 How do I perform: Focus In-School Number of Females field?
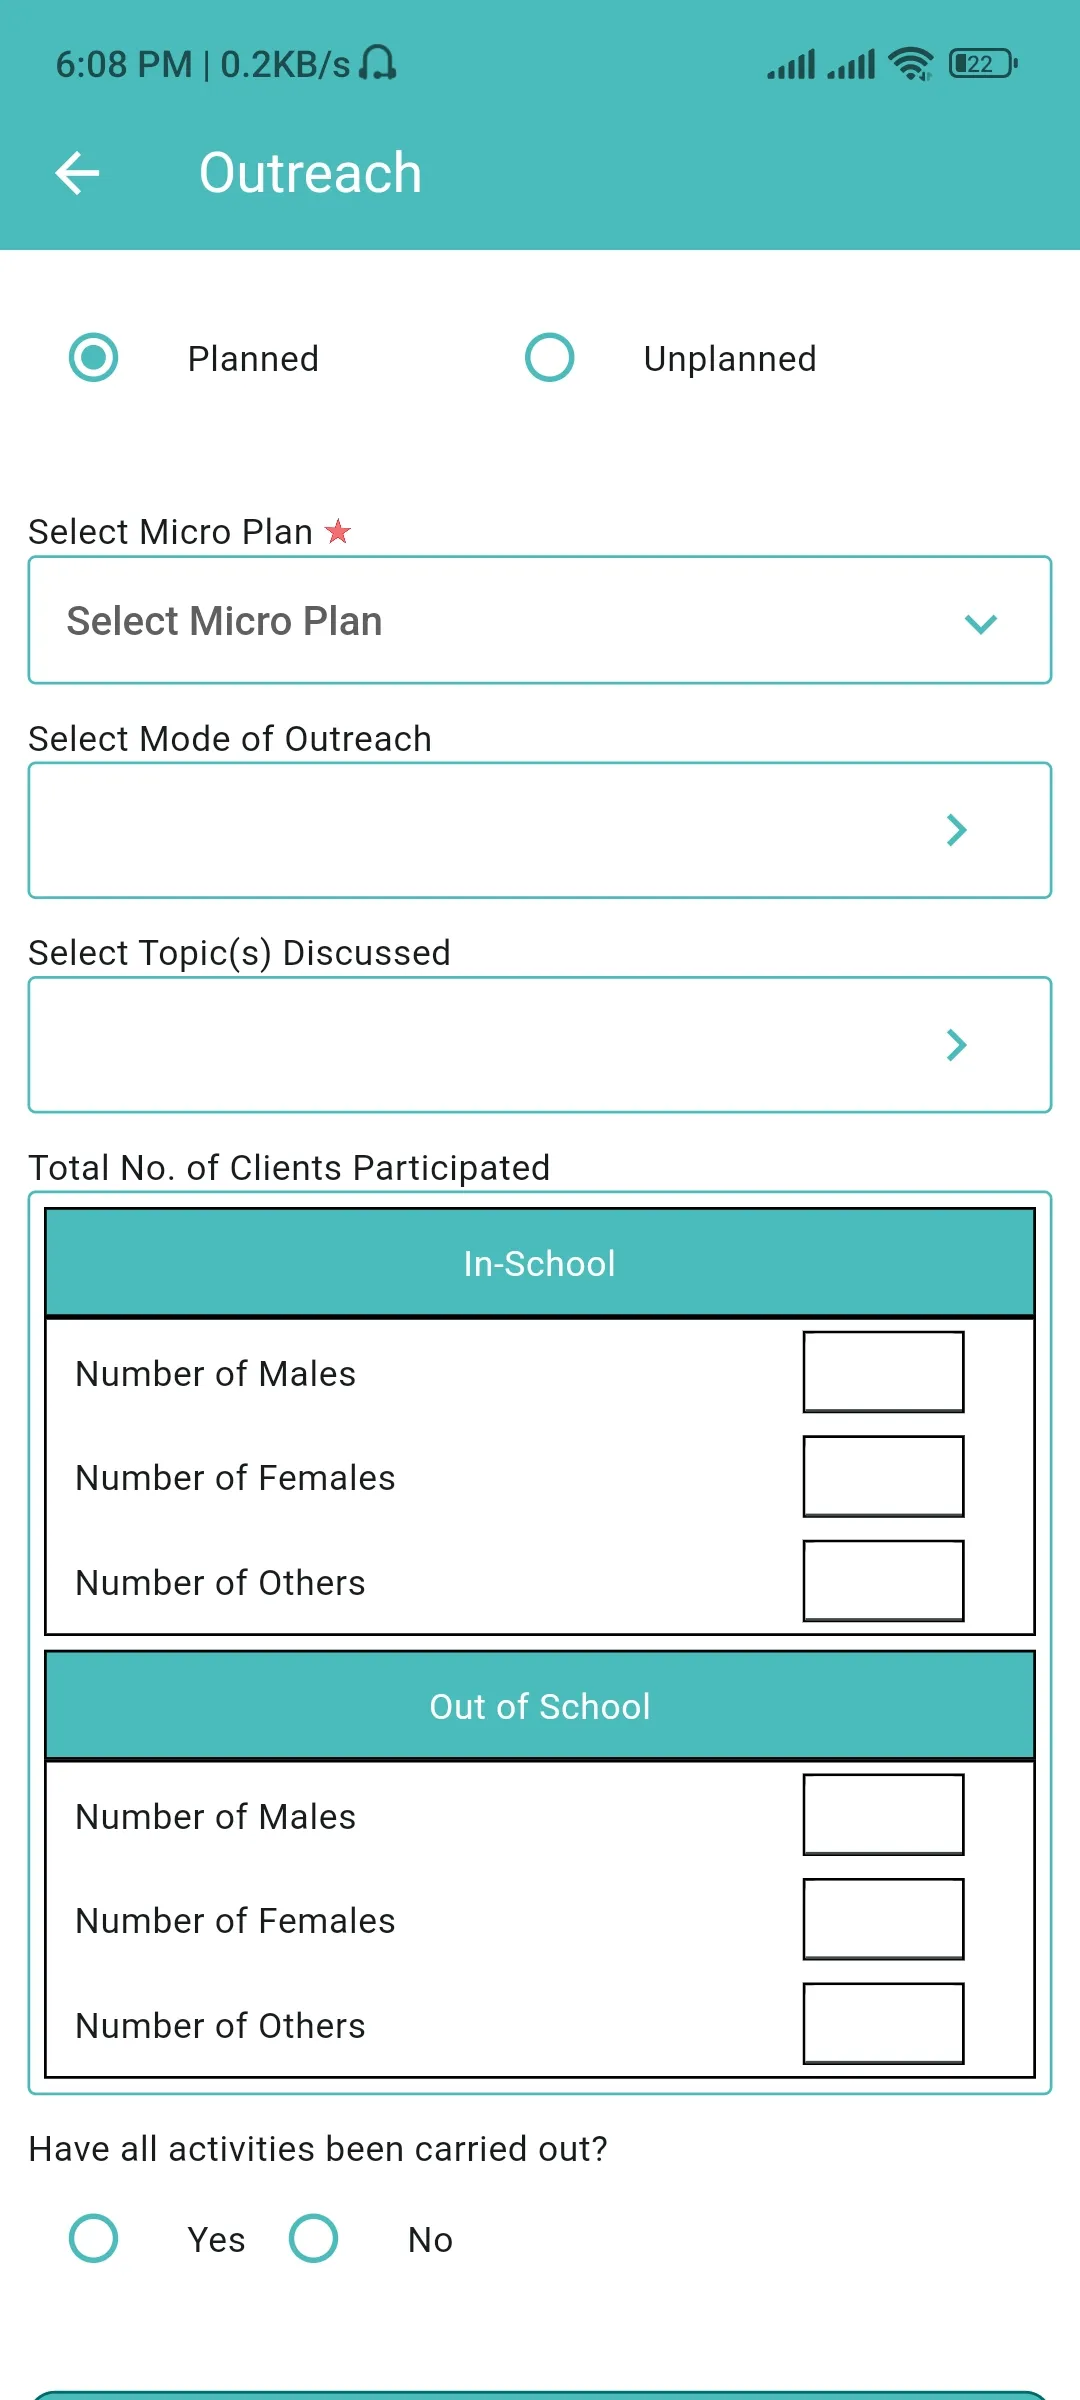point(883,1477)
